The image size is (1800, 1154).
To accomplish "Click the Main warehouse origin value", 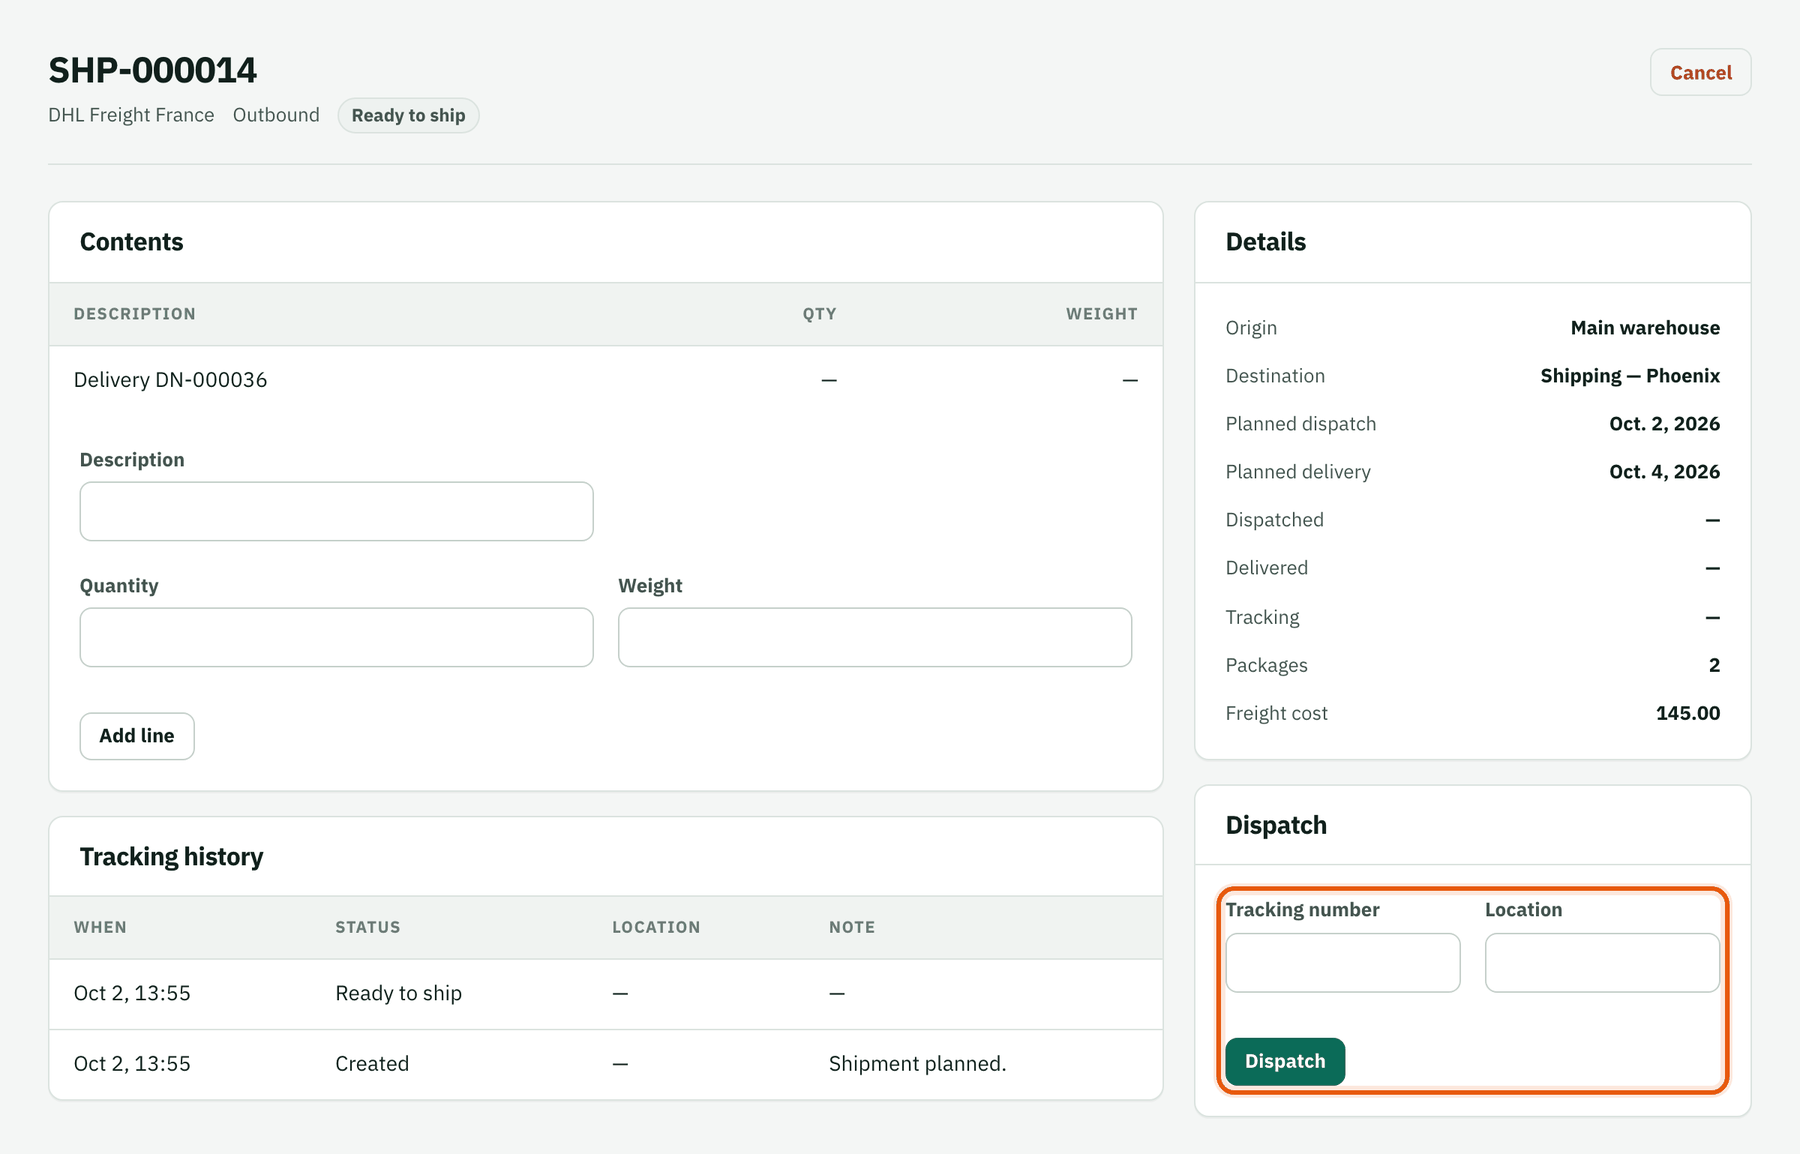I will click(1645, 328).
